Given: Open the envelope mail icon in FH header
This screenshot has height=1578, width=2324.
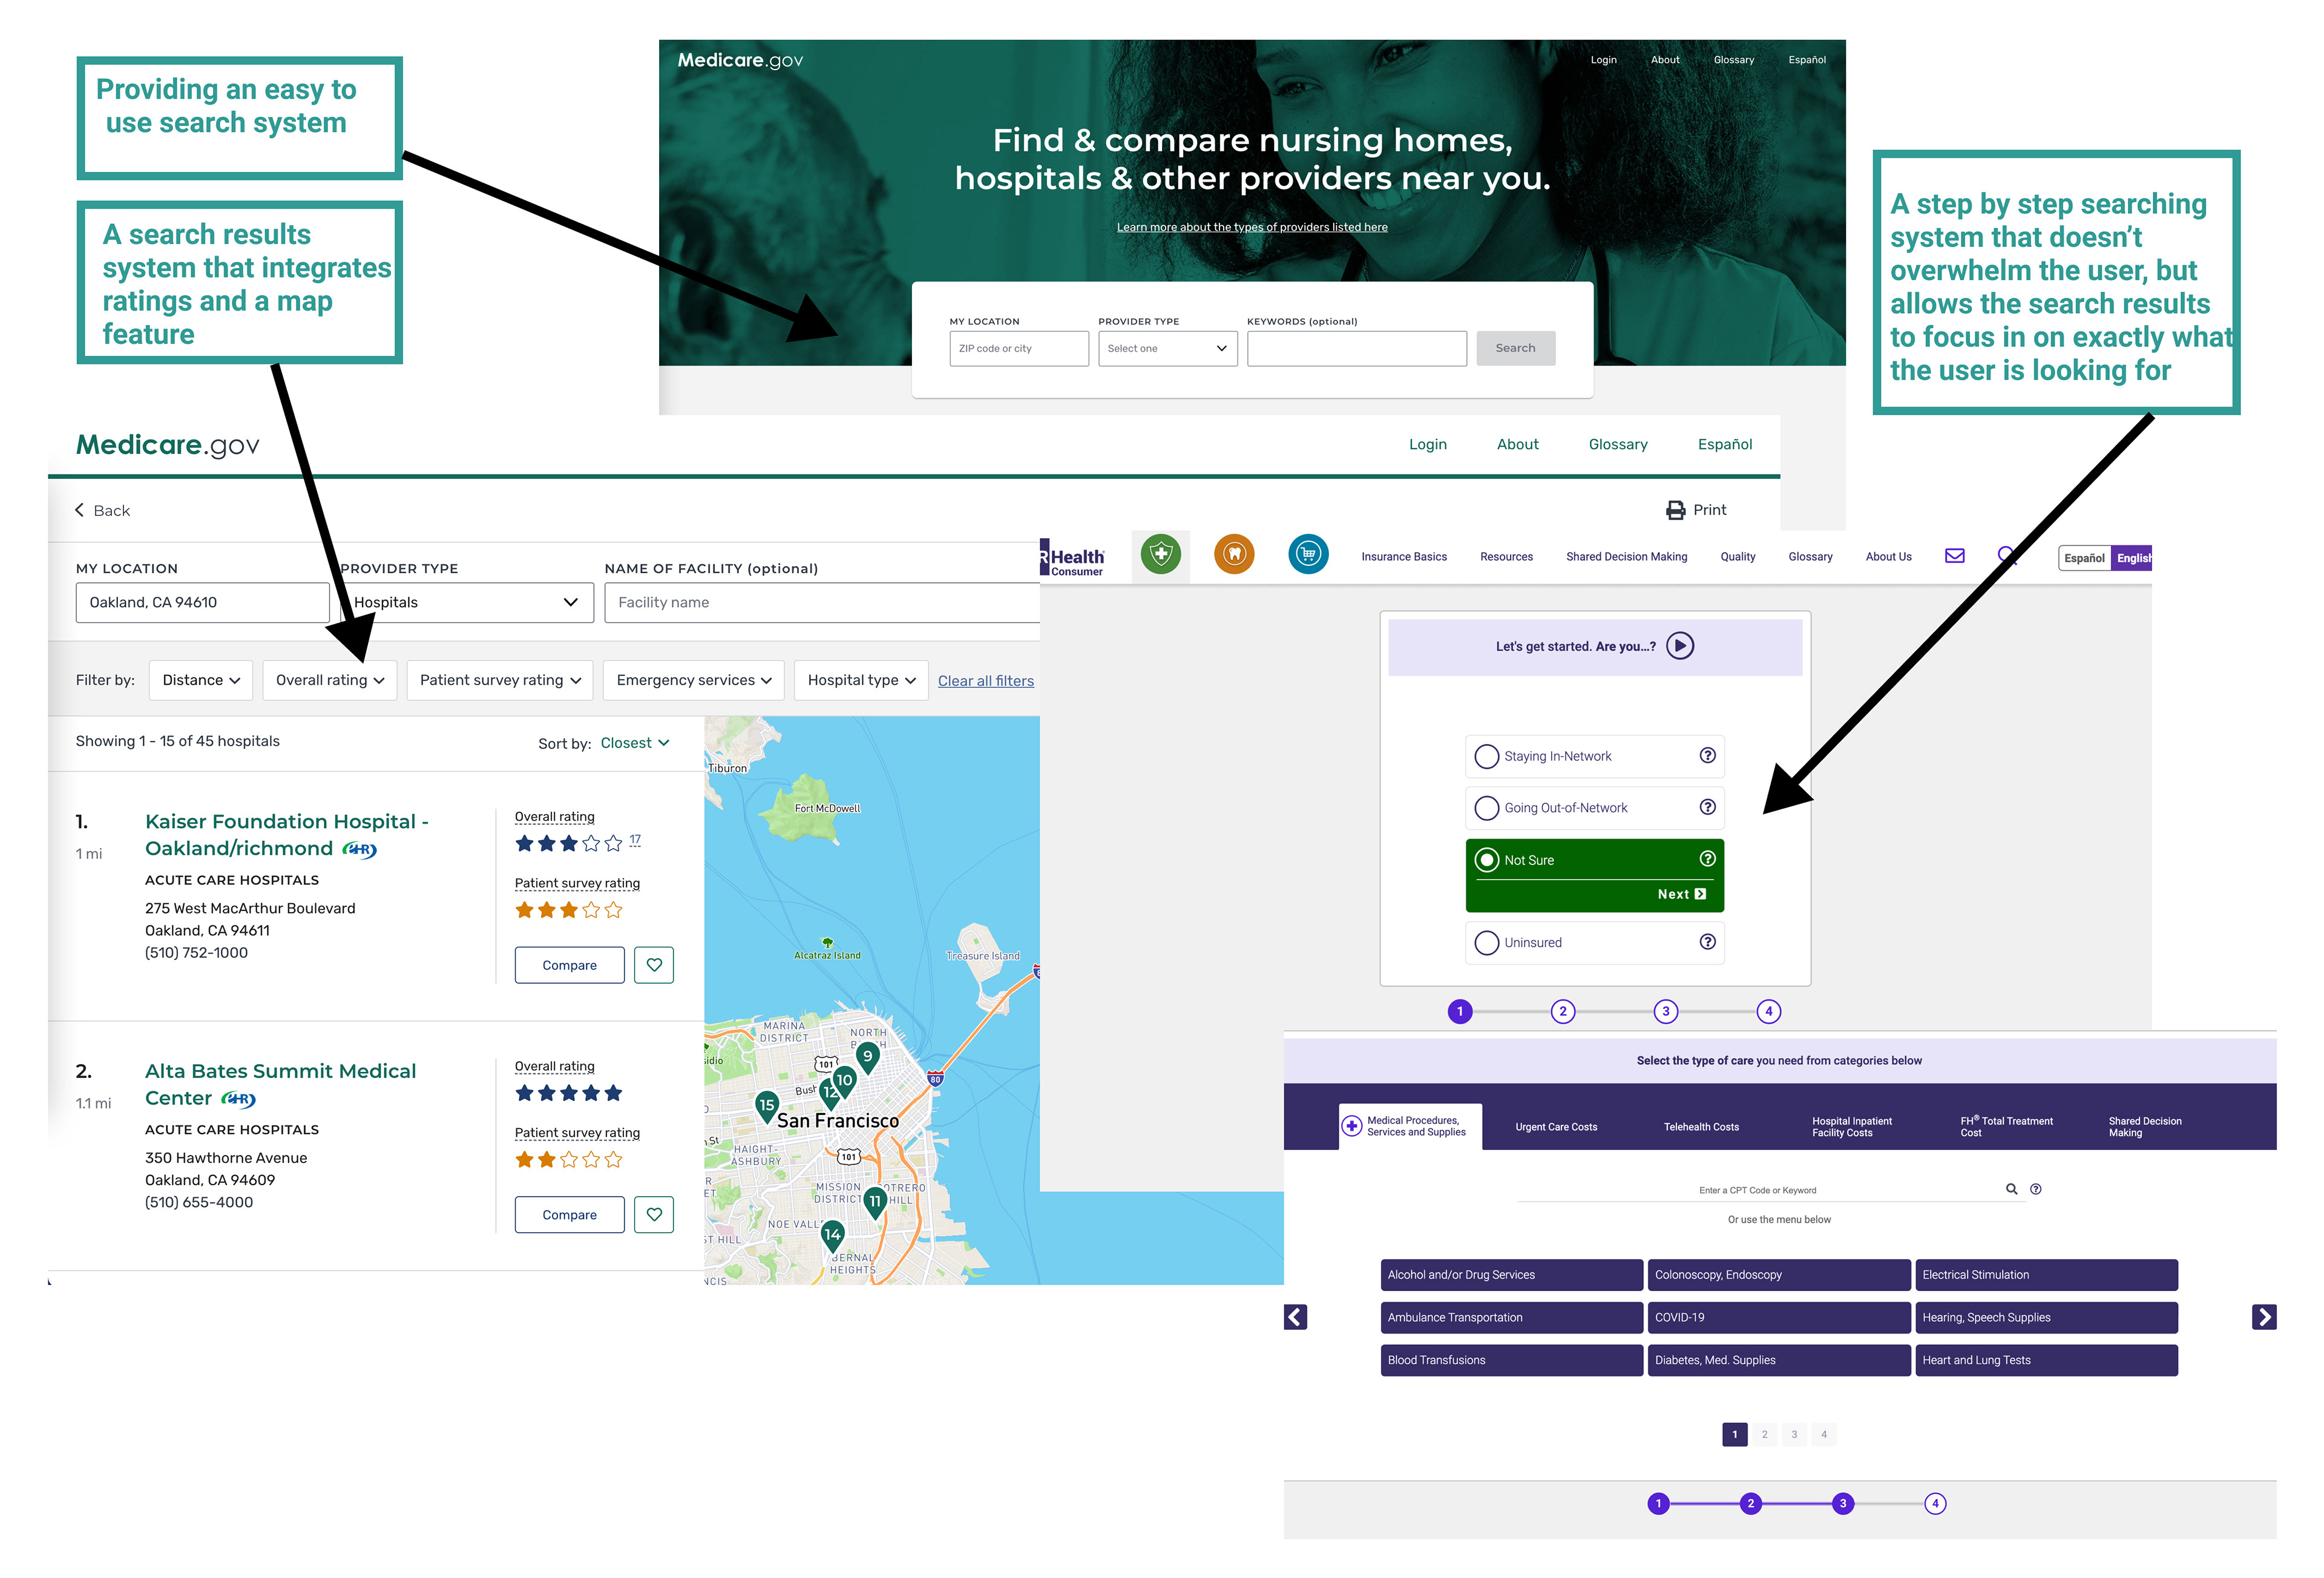Looking at the screenshot, I should pyautogui.click(x=1954, y=556).
